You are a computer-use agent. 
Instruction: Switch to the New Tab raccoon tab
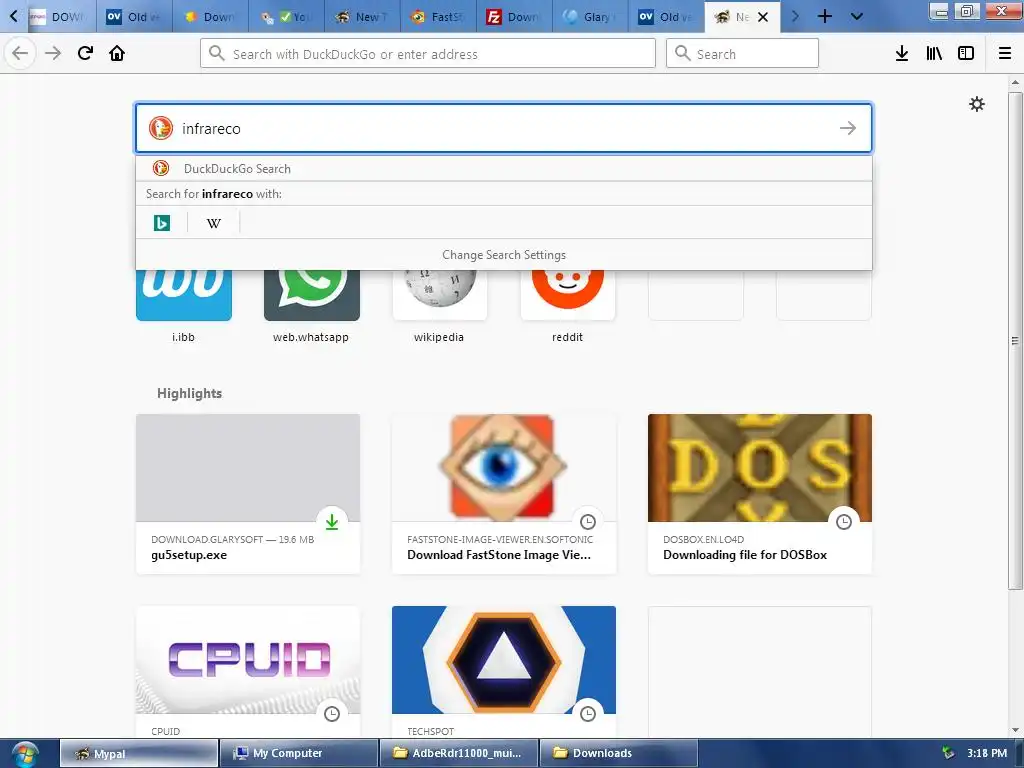point(361,17)
